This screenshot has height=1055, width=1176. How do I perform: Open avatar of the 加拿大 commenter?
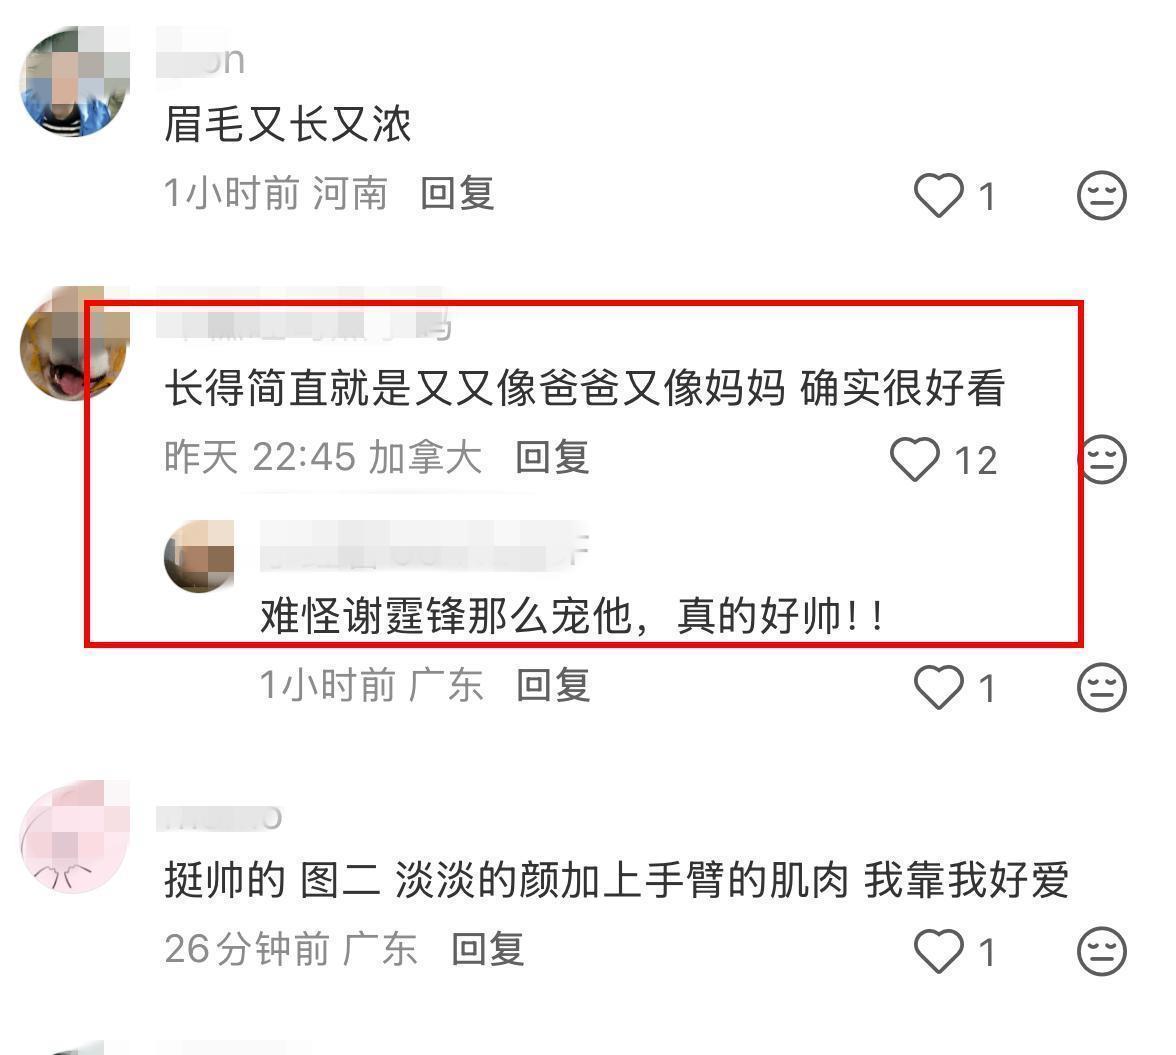pos(74,343)
